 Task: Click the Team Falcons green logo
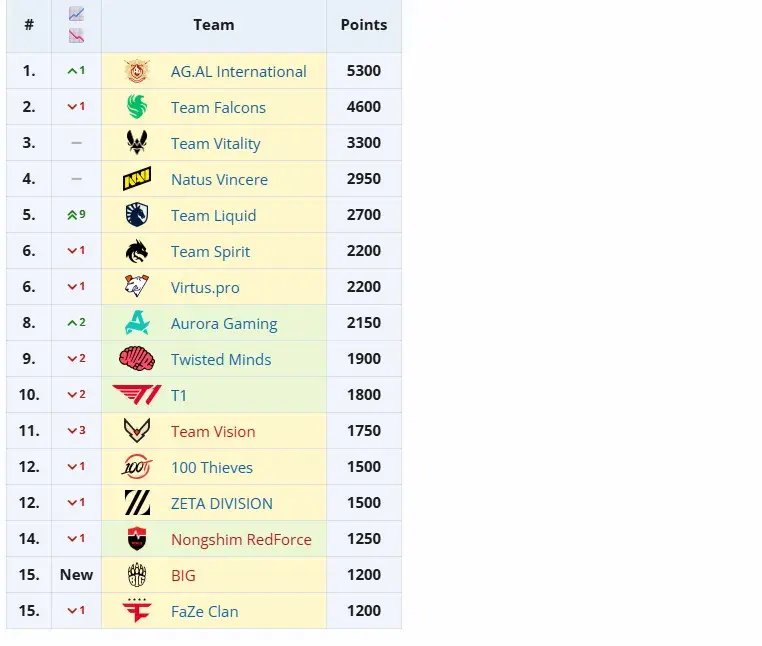click(137, 107)
